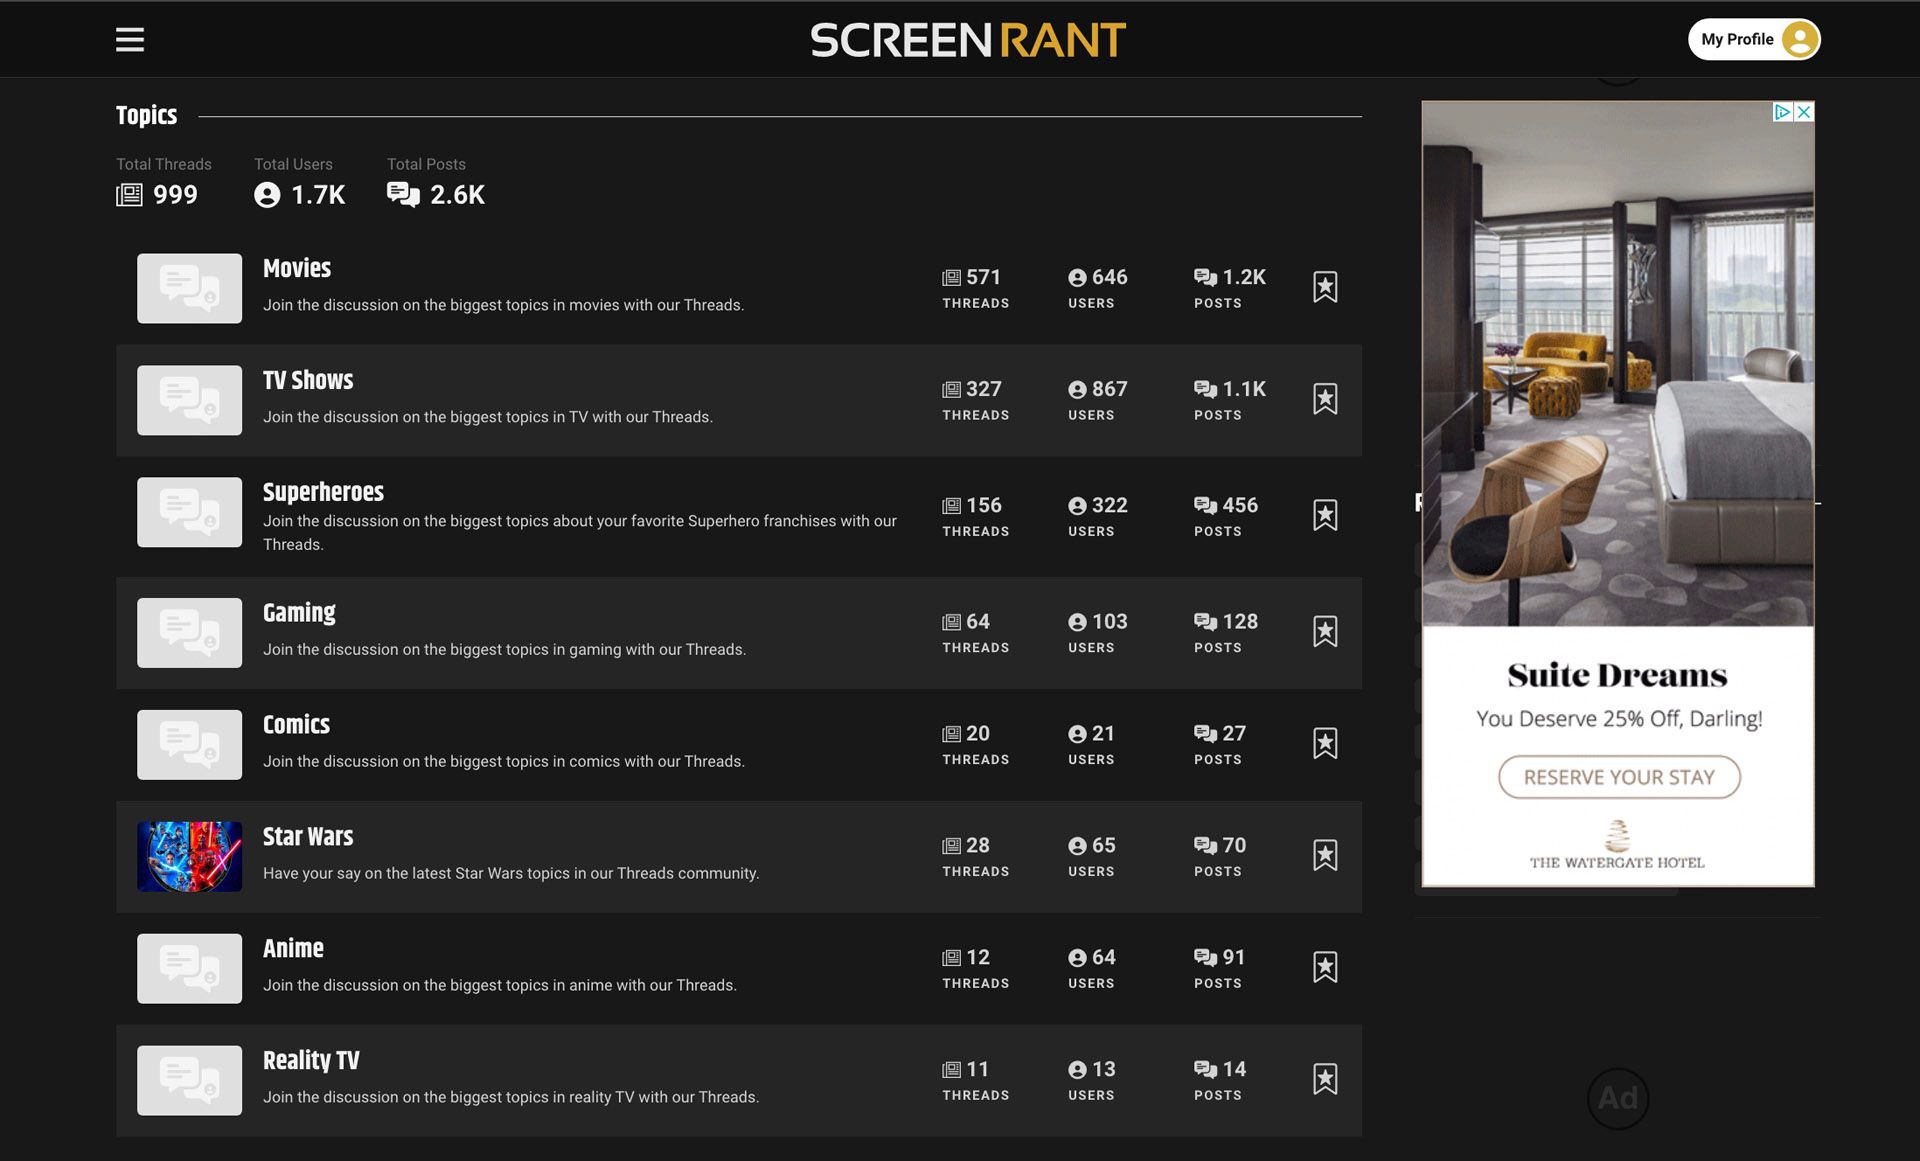Screen dimensions: 1920x1161
Task: Click the Movies 1.2K posts icon
Action: (1205, 277)
